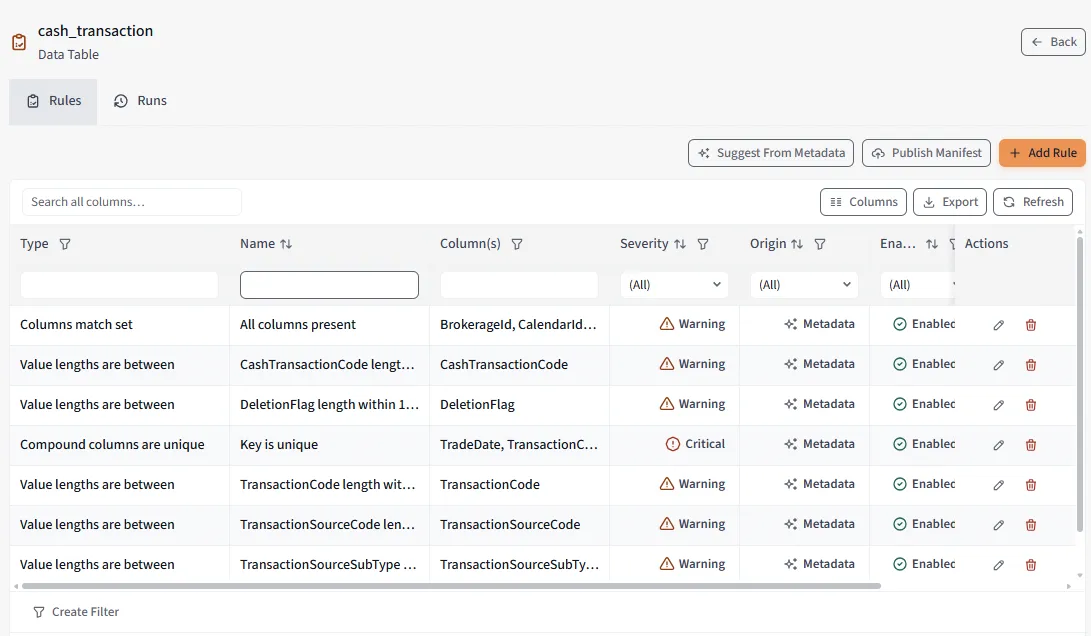
Task: Click the vertical table scrollbar
Action: click(1080, 384)
